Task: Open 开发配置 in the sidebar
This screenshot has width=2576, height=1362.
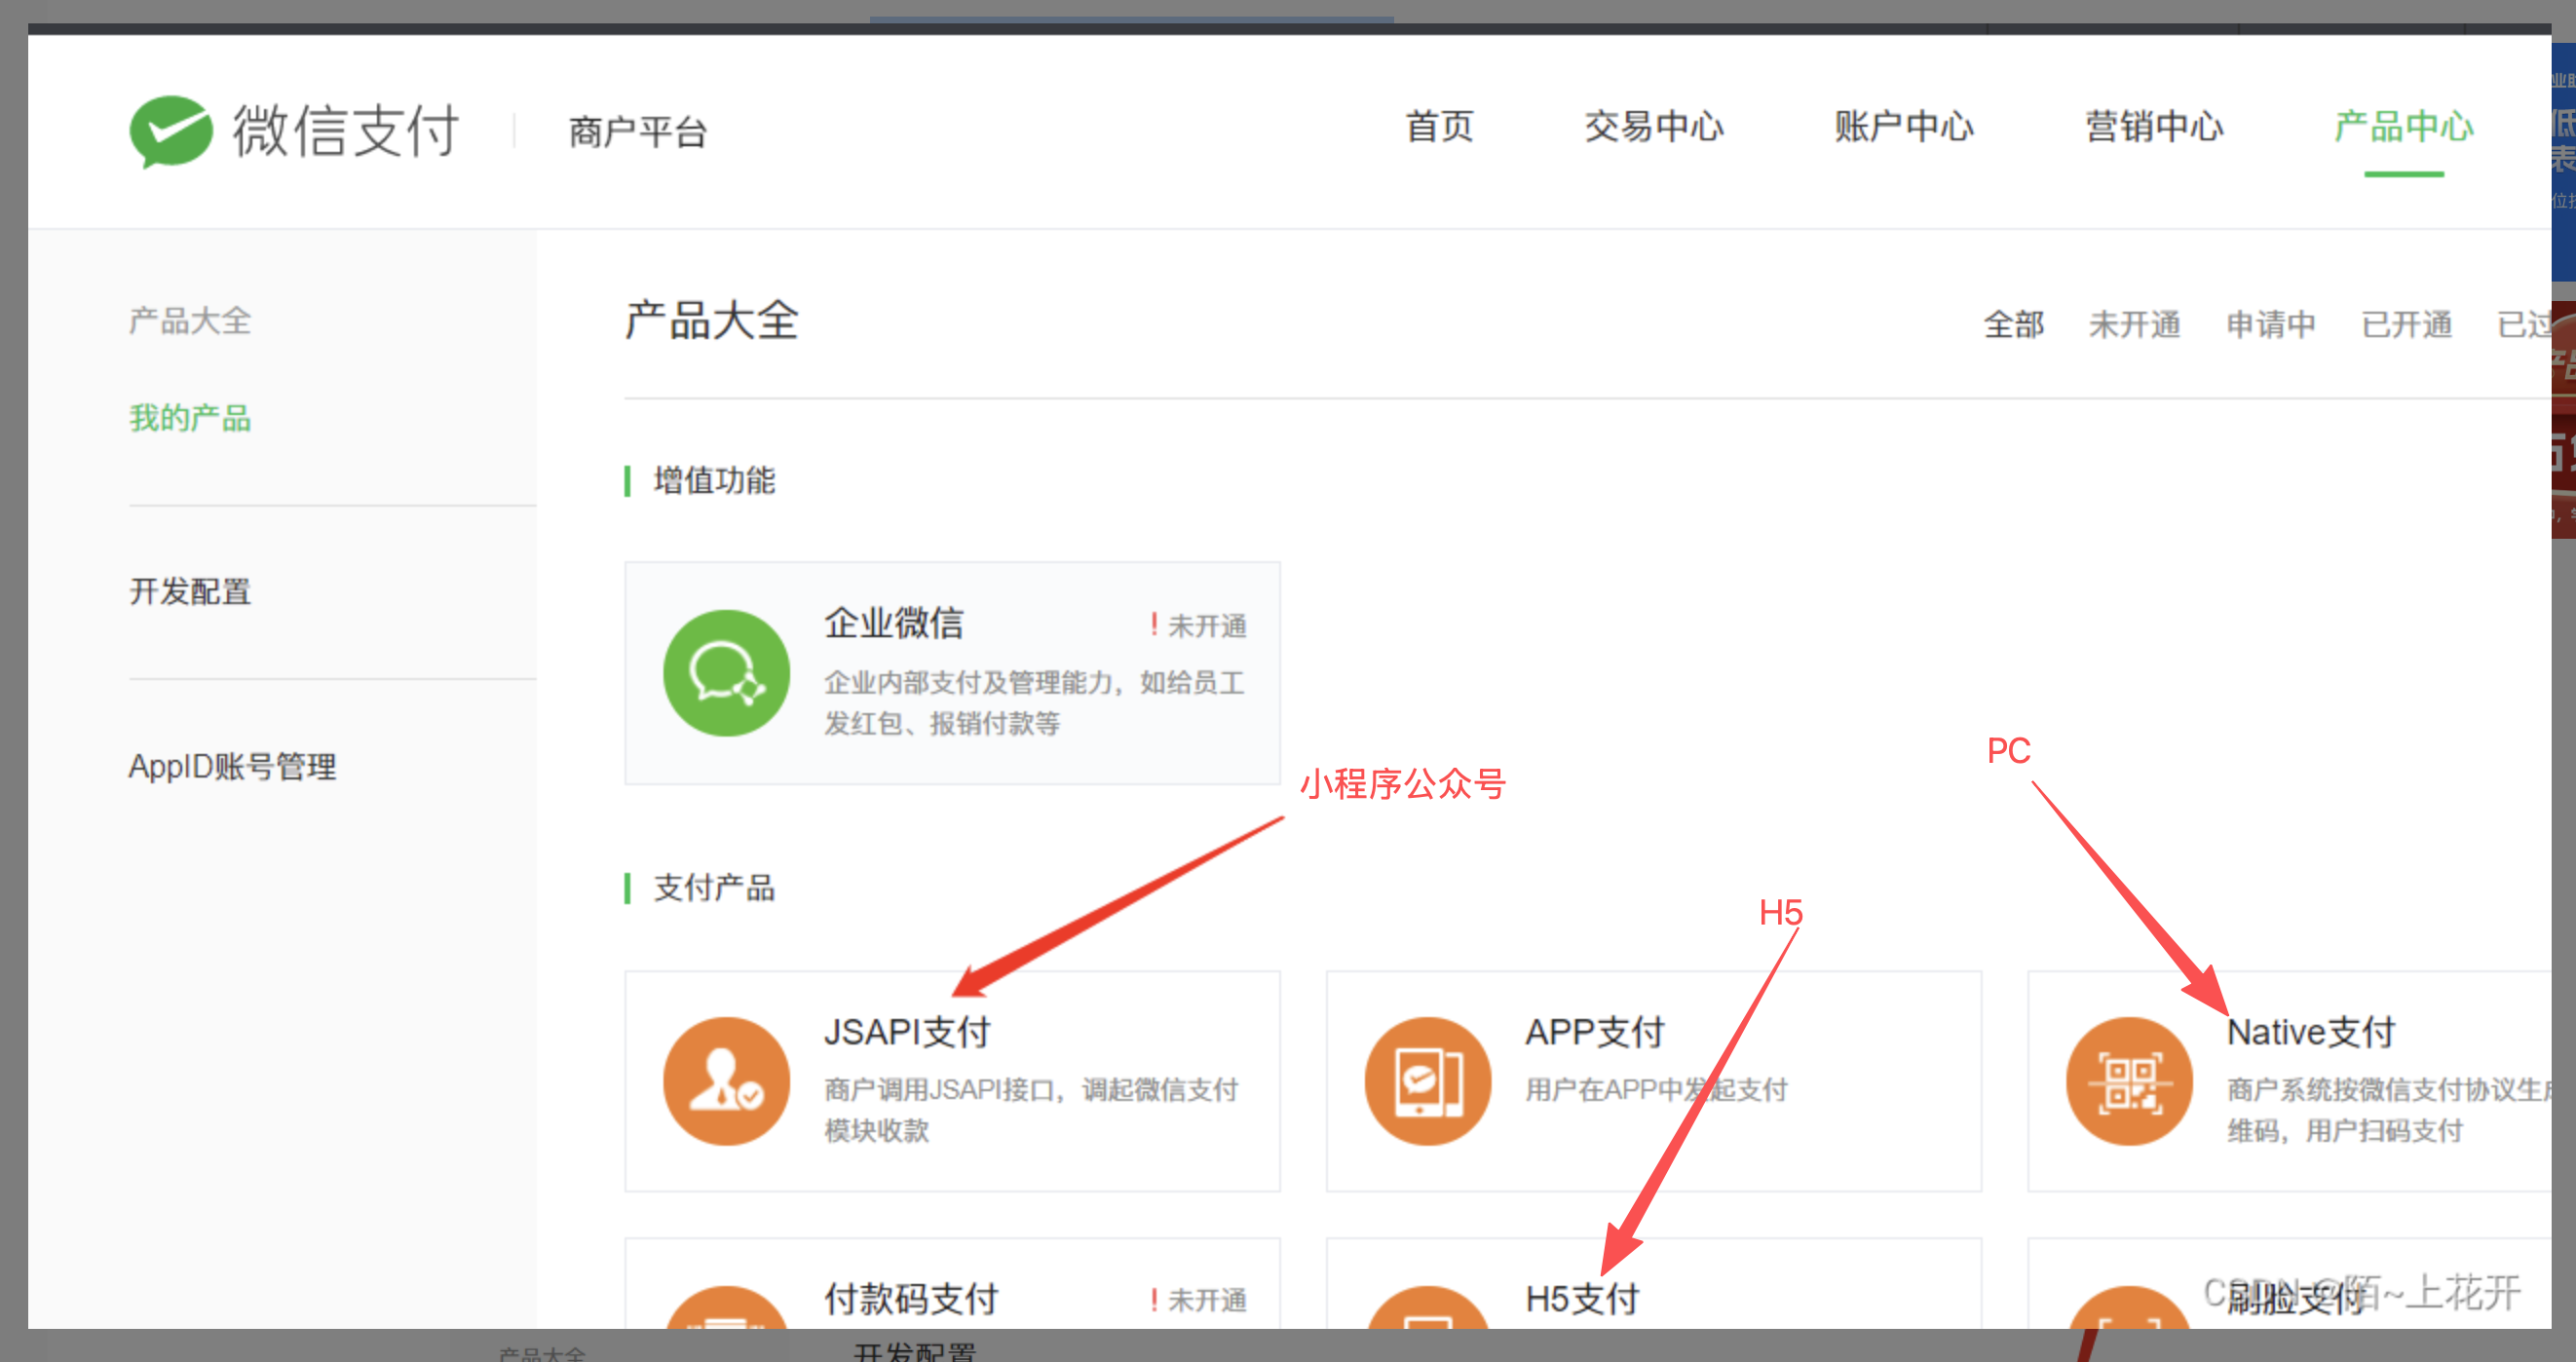Action: click(x=190, y=591)
